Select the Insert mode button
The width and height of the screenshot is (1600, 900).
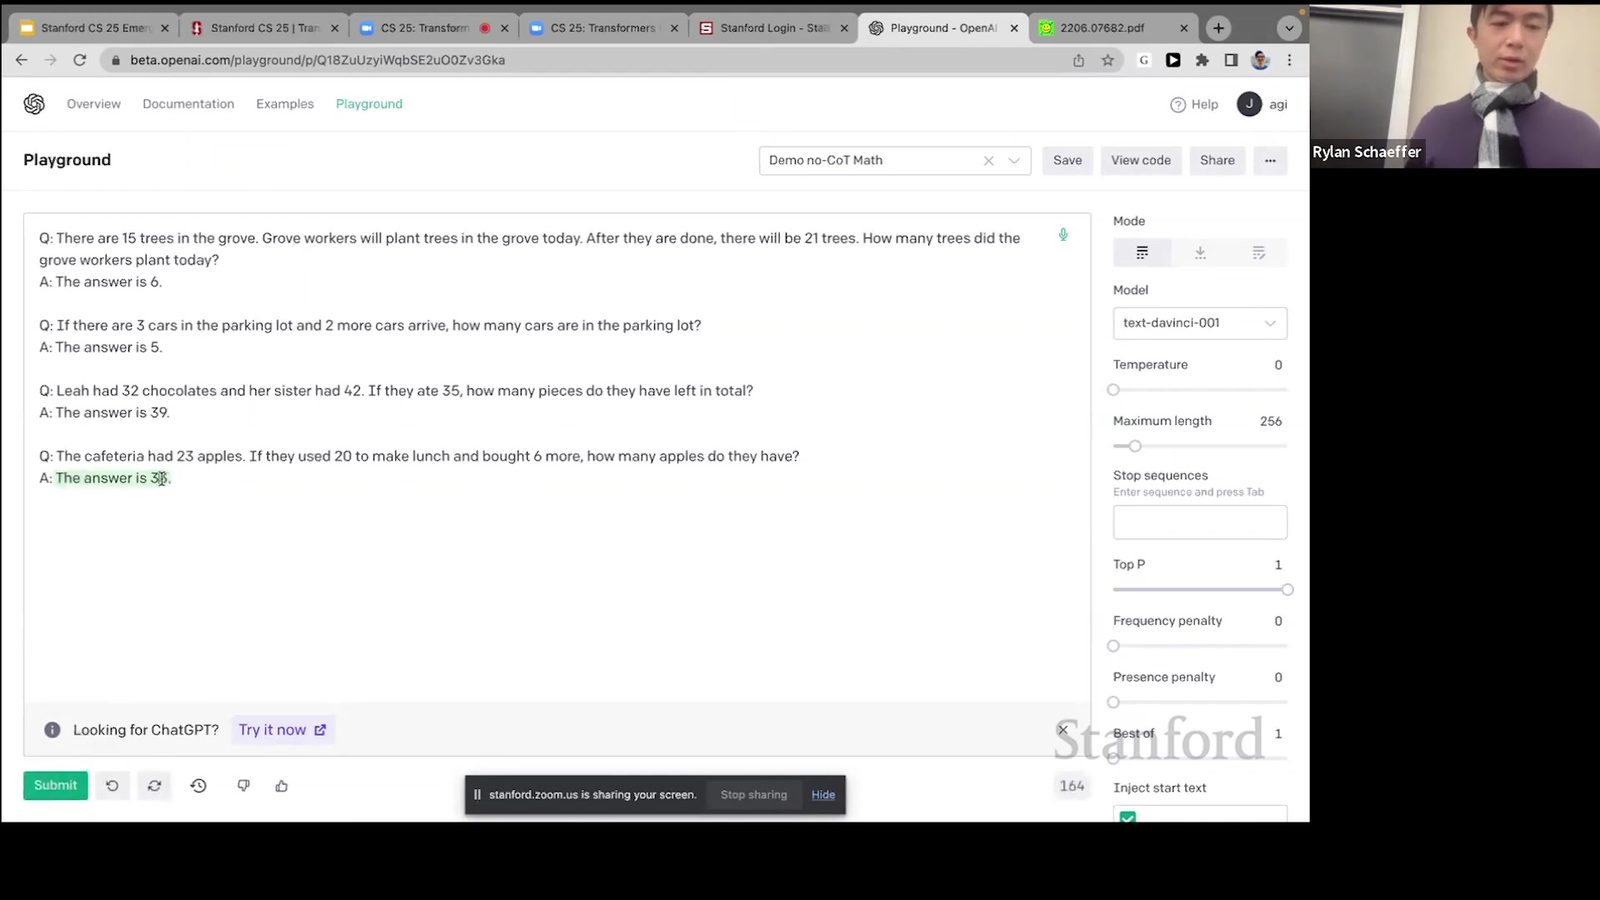click(1200, 253)
